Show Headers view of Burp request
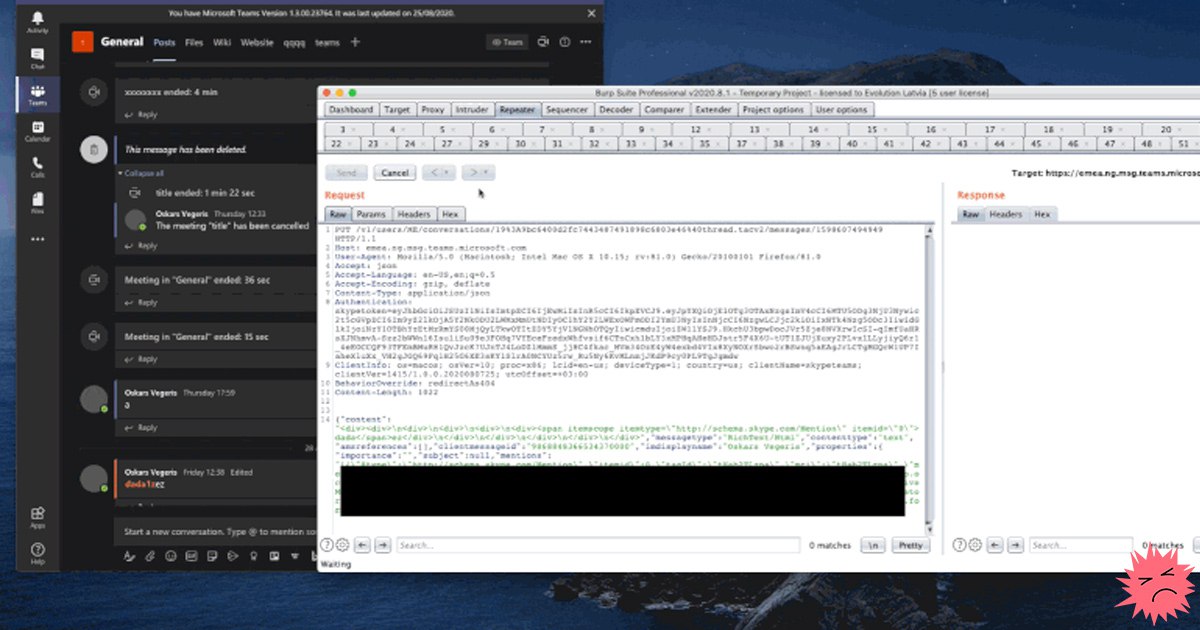Viewport: 1200px width, 630px height. click(x=414, y=214)
